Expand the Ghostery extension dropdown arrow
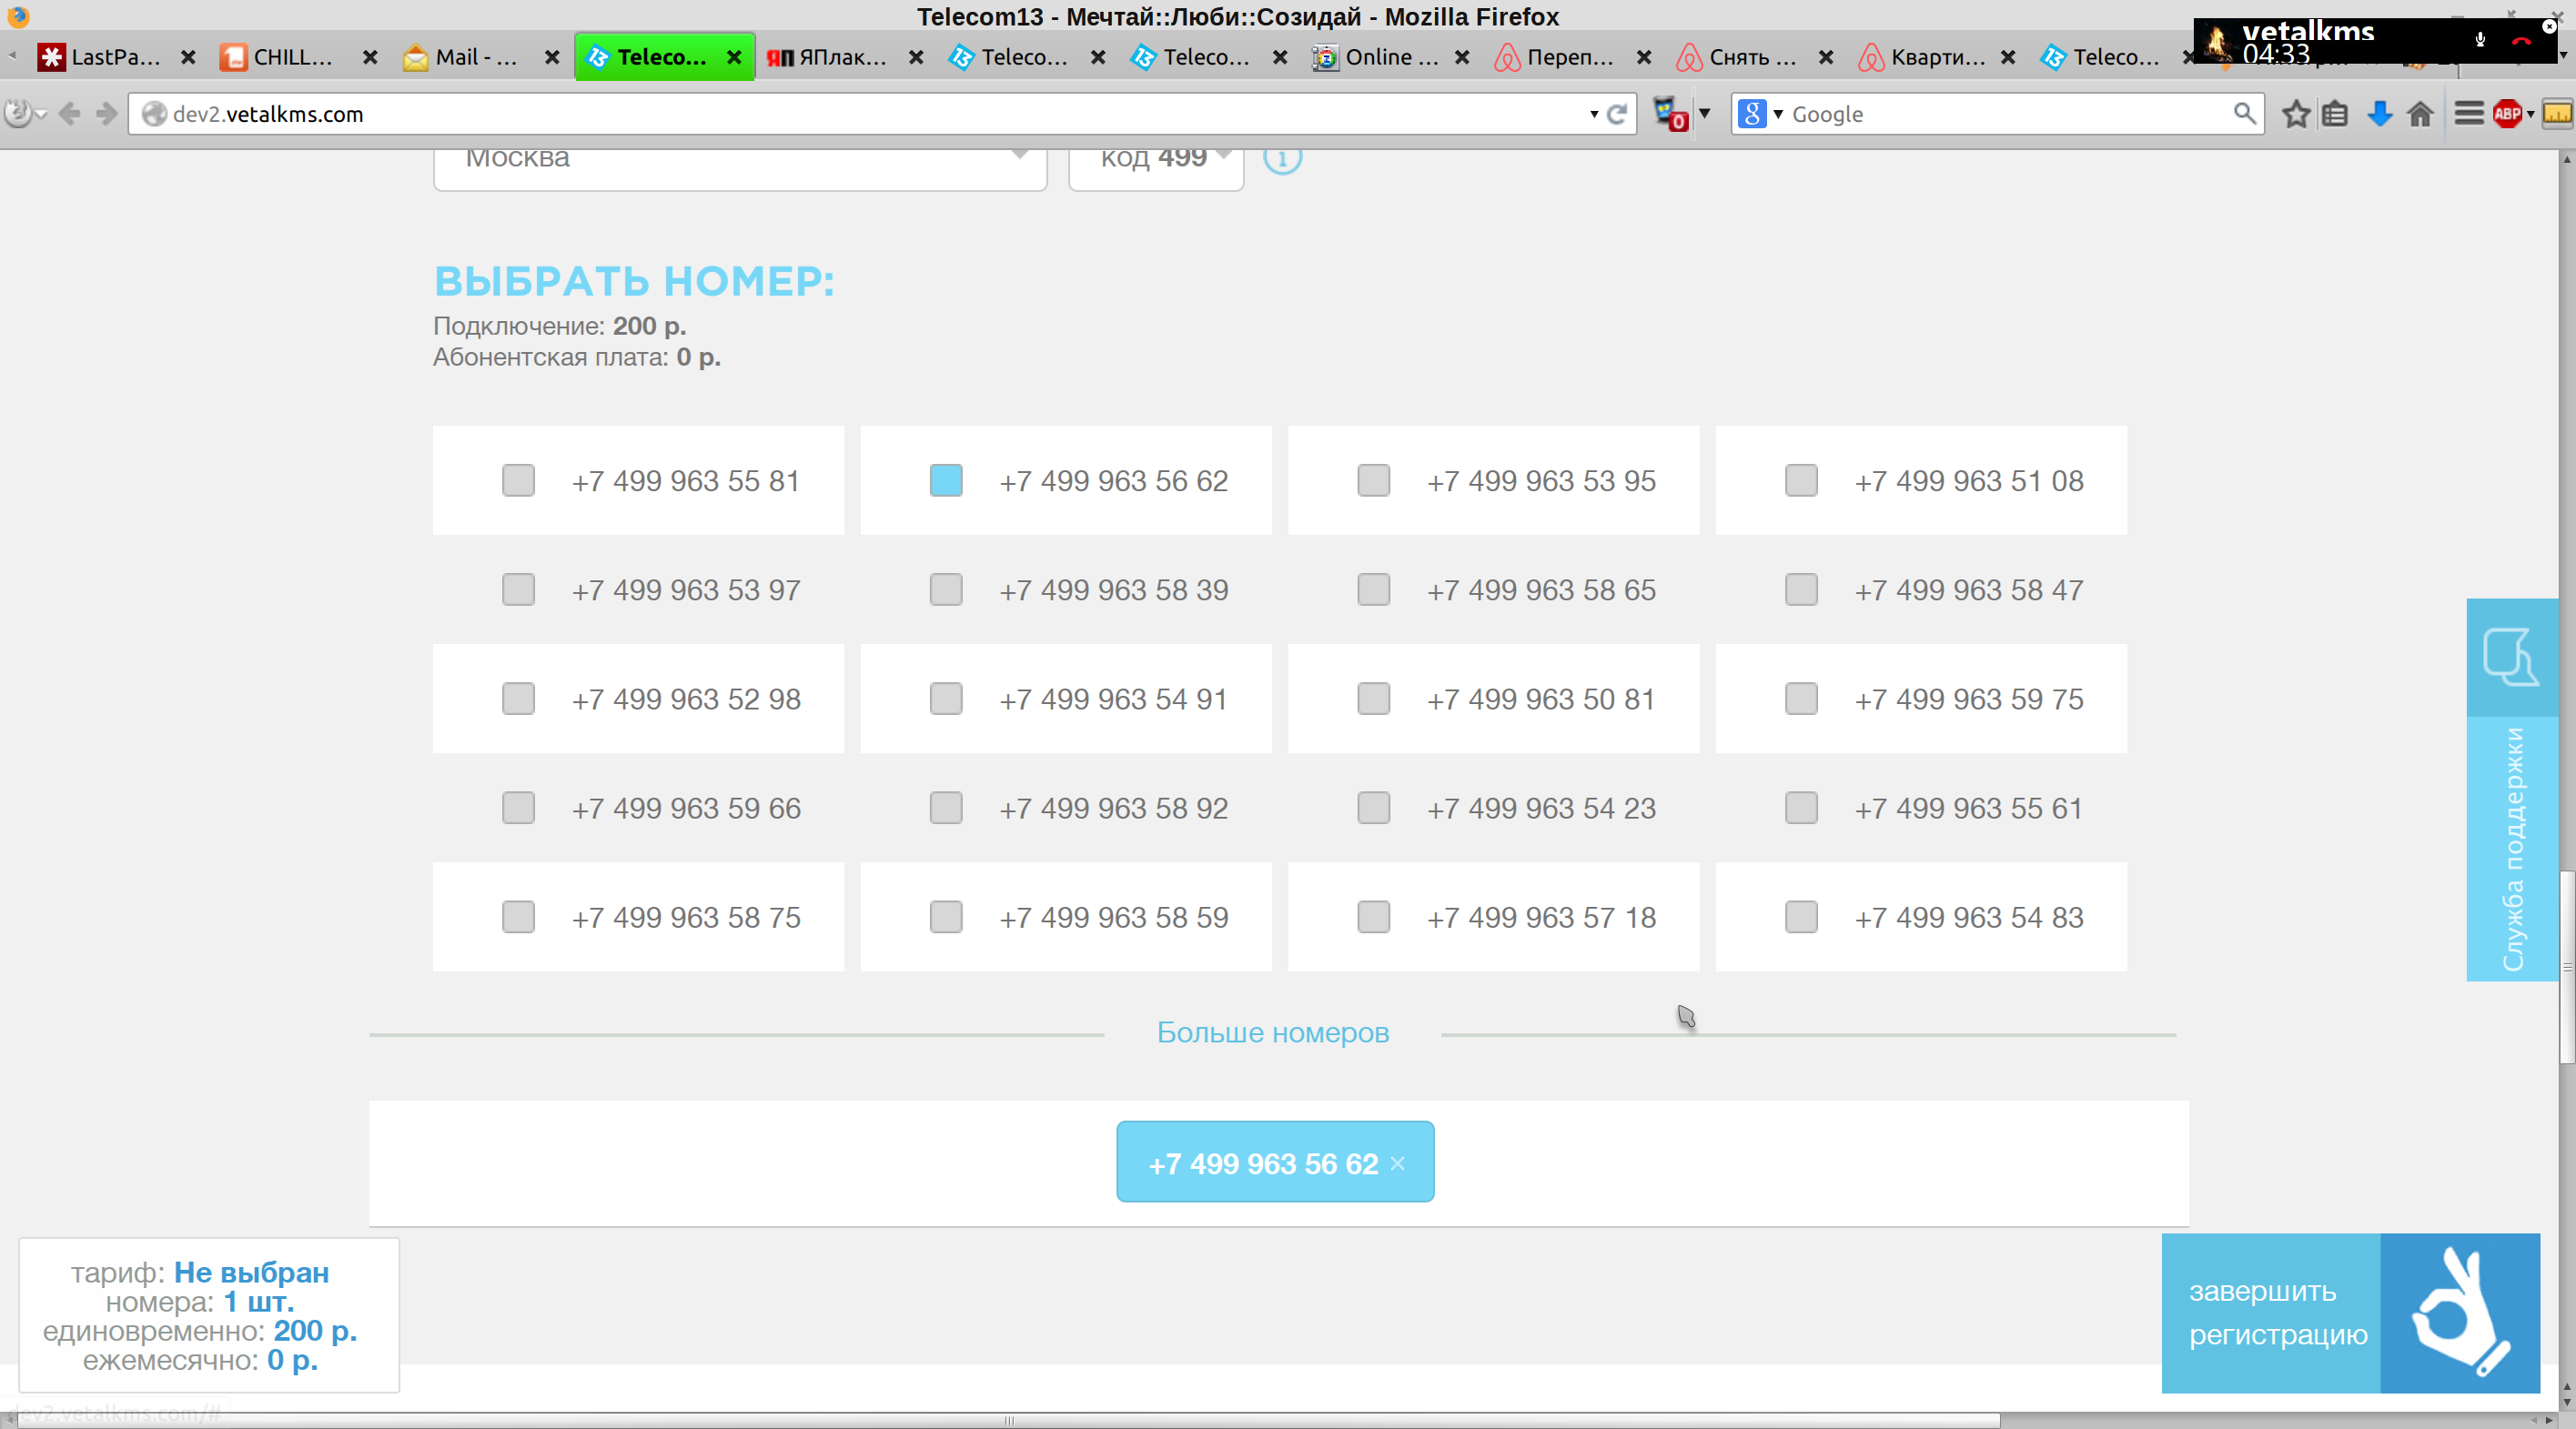2576x1429 pixels. (1705, 113)
